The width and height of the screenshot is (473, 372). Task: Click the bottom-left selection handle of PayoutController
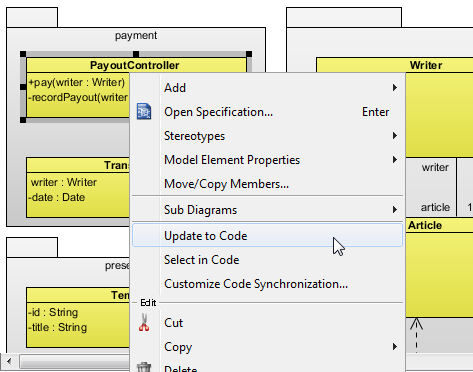point(23,120)
